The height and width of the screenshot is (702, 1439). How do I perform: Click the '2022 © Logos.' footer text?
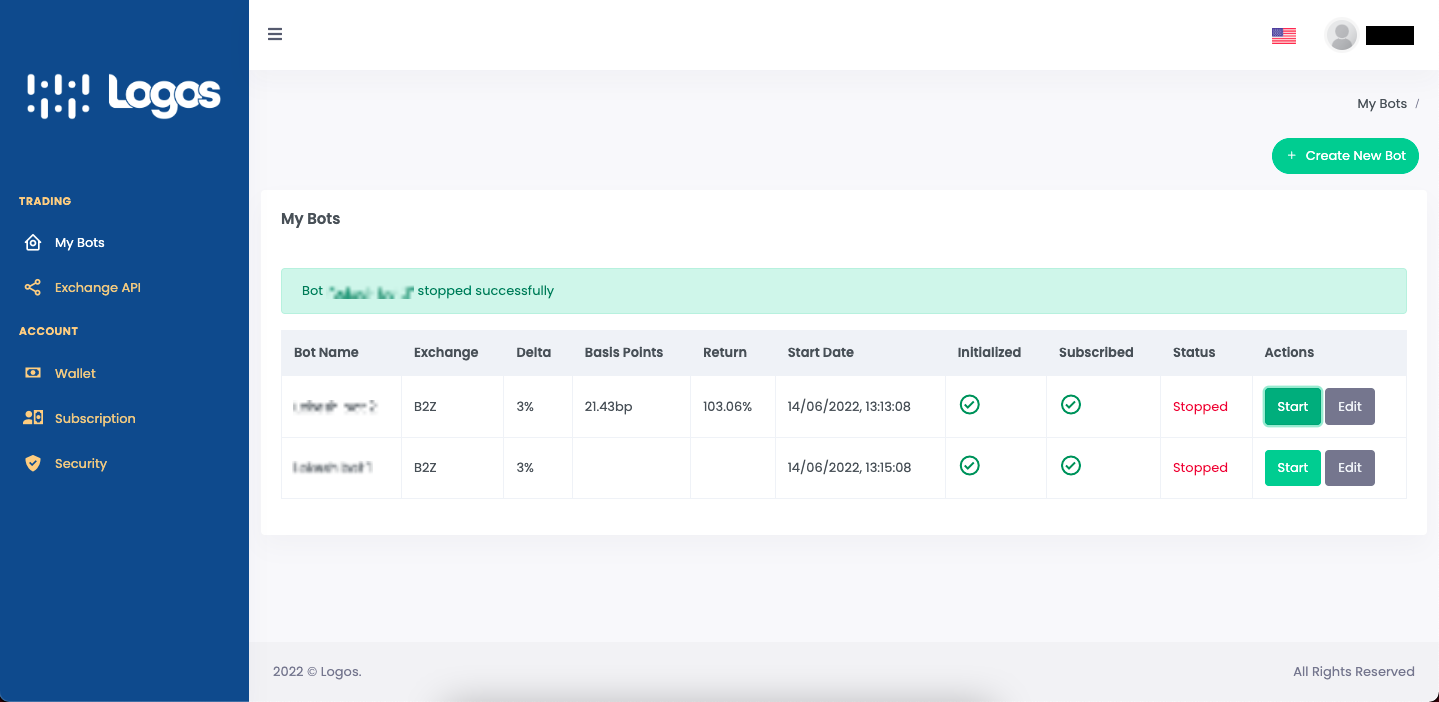(317, 672)
